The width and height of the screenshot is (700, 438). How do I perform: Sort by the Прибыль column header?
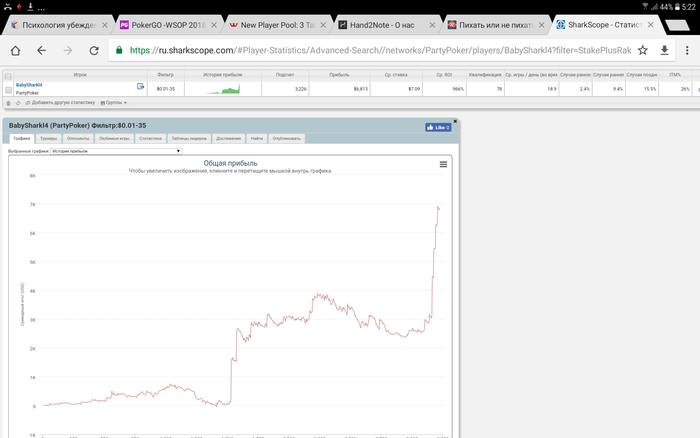click(339, 75)
